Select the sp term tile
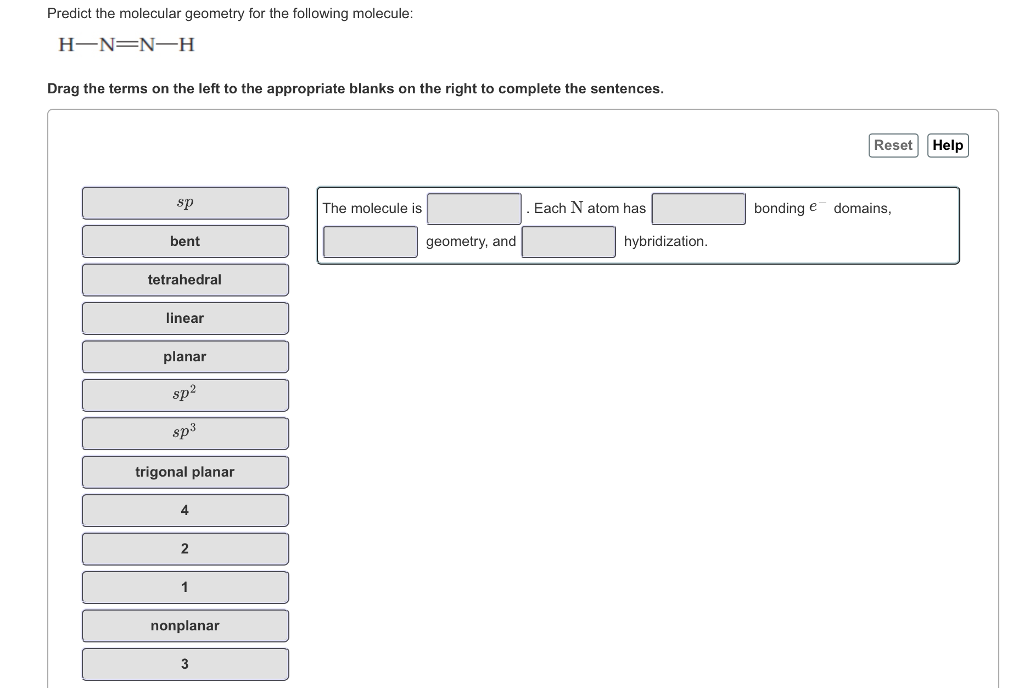The width and height of the screenshot is (1024, 688). pos(185,203)
